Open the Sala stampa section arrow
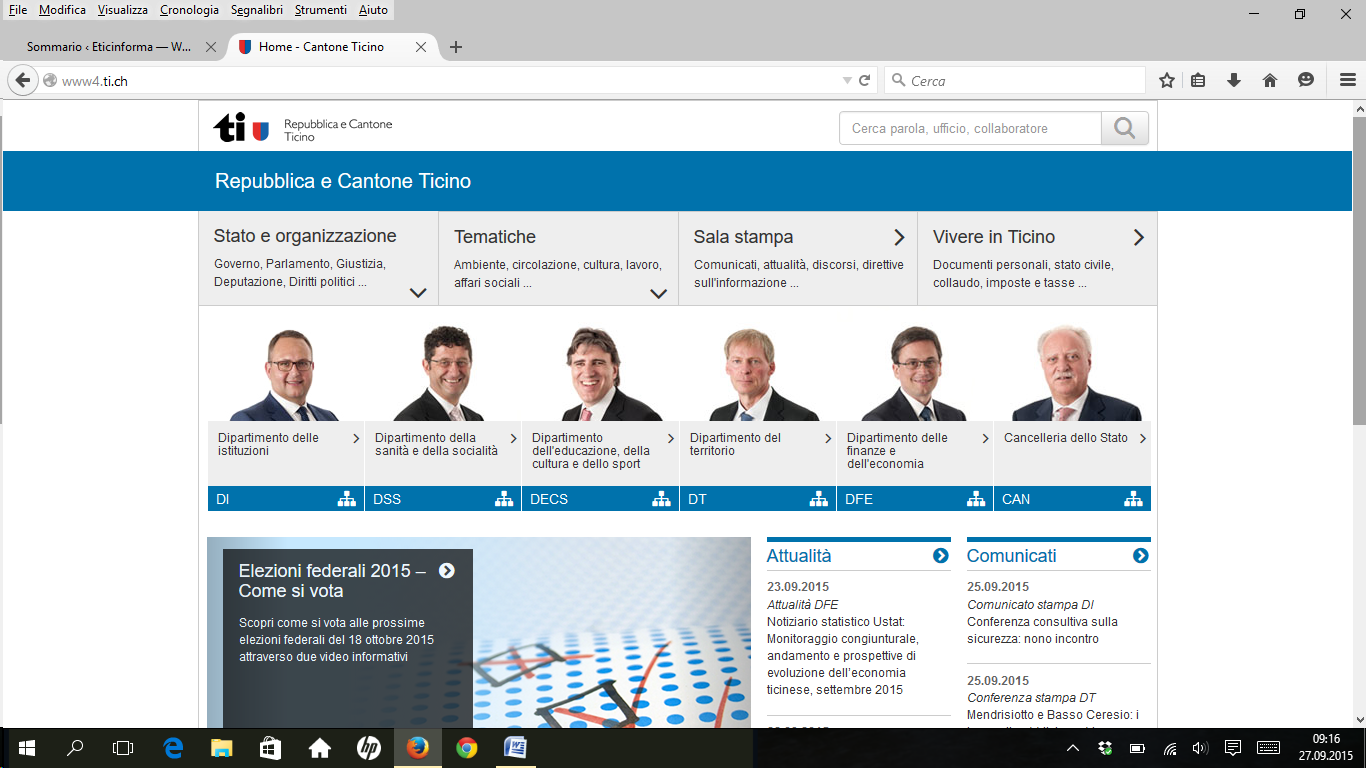The height and width of the screenshot is (768, 1366). 899,237
